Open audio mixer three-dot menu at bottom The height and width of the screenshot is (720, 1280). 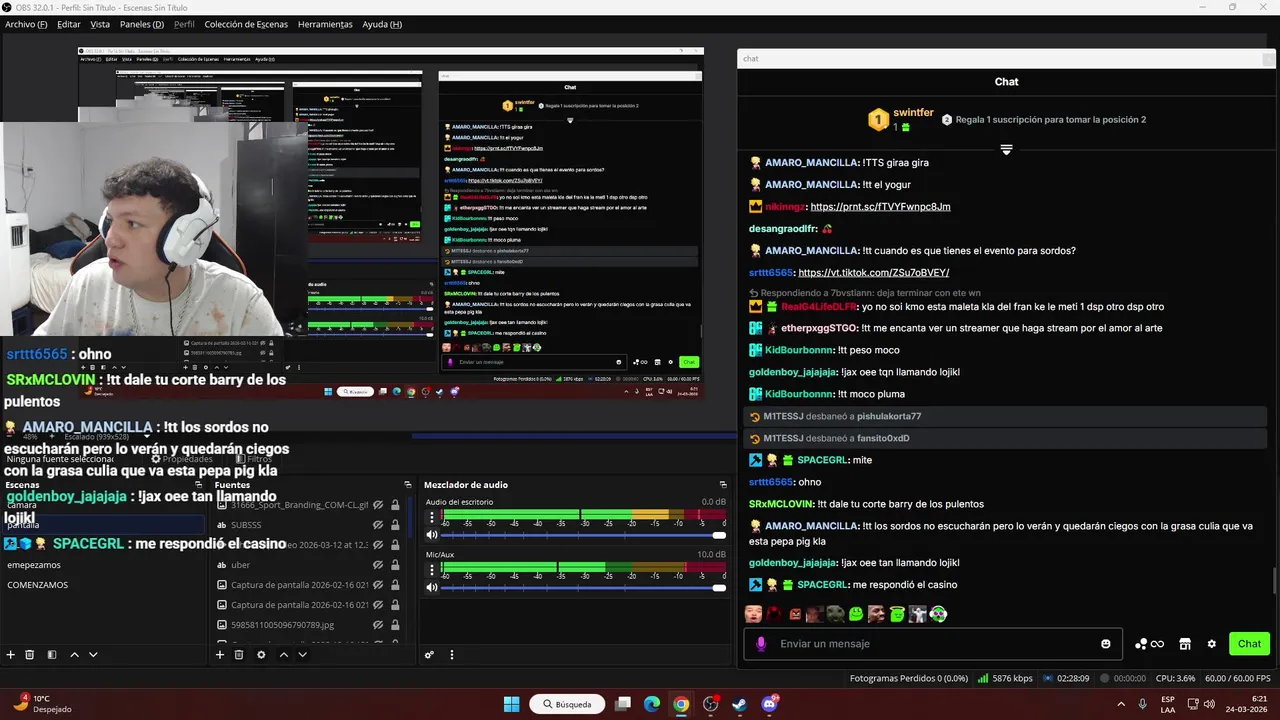coord(451,655)
